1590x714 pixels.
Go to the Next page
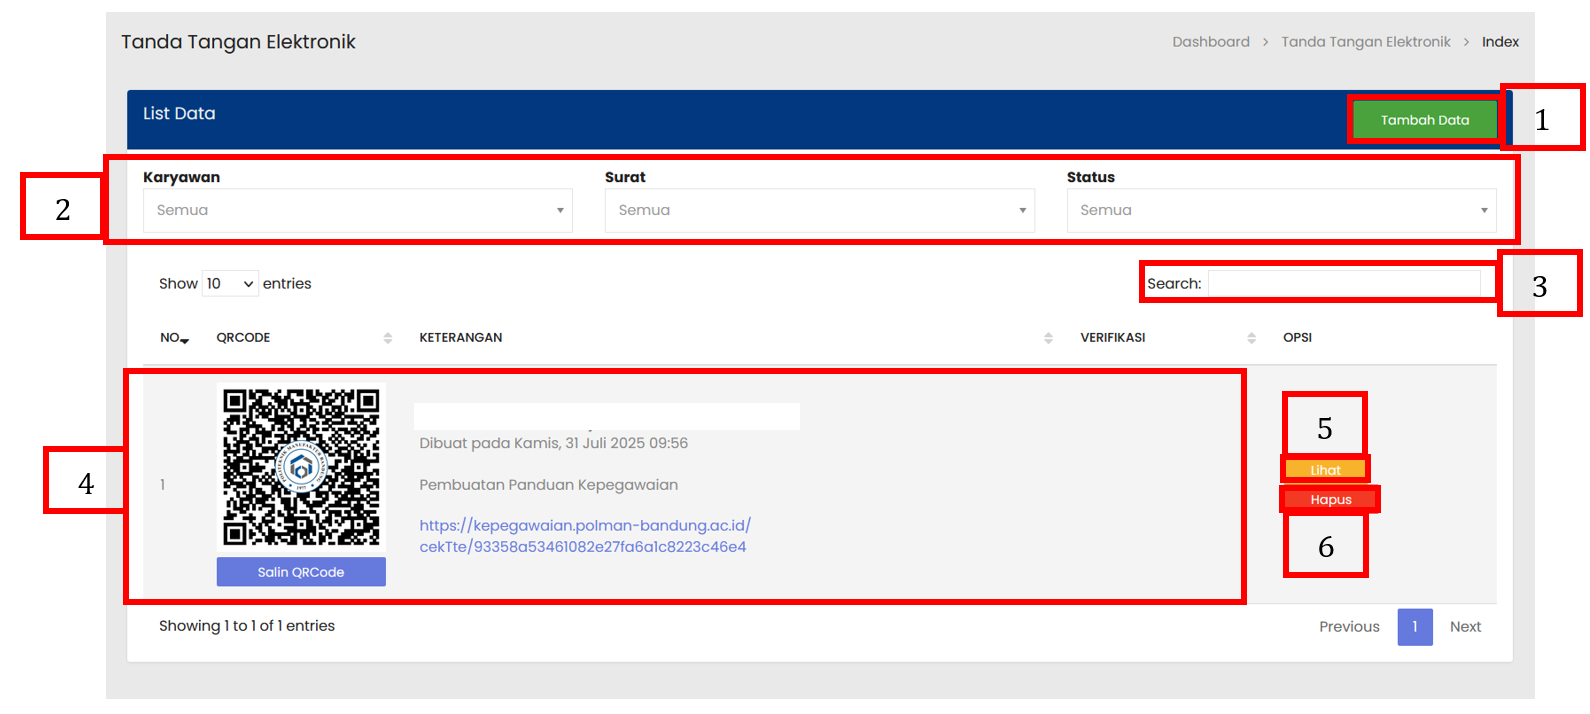(x=1465, y=627)
